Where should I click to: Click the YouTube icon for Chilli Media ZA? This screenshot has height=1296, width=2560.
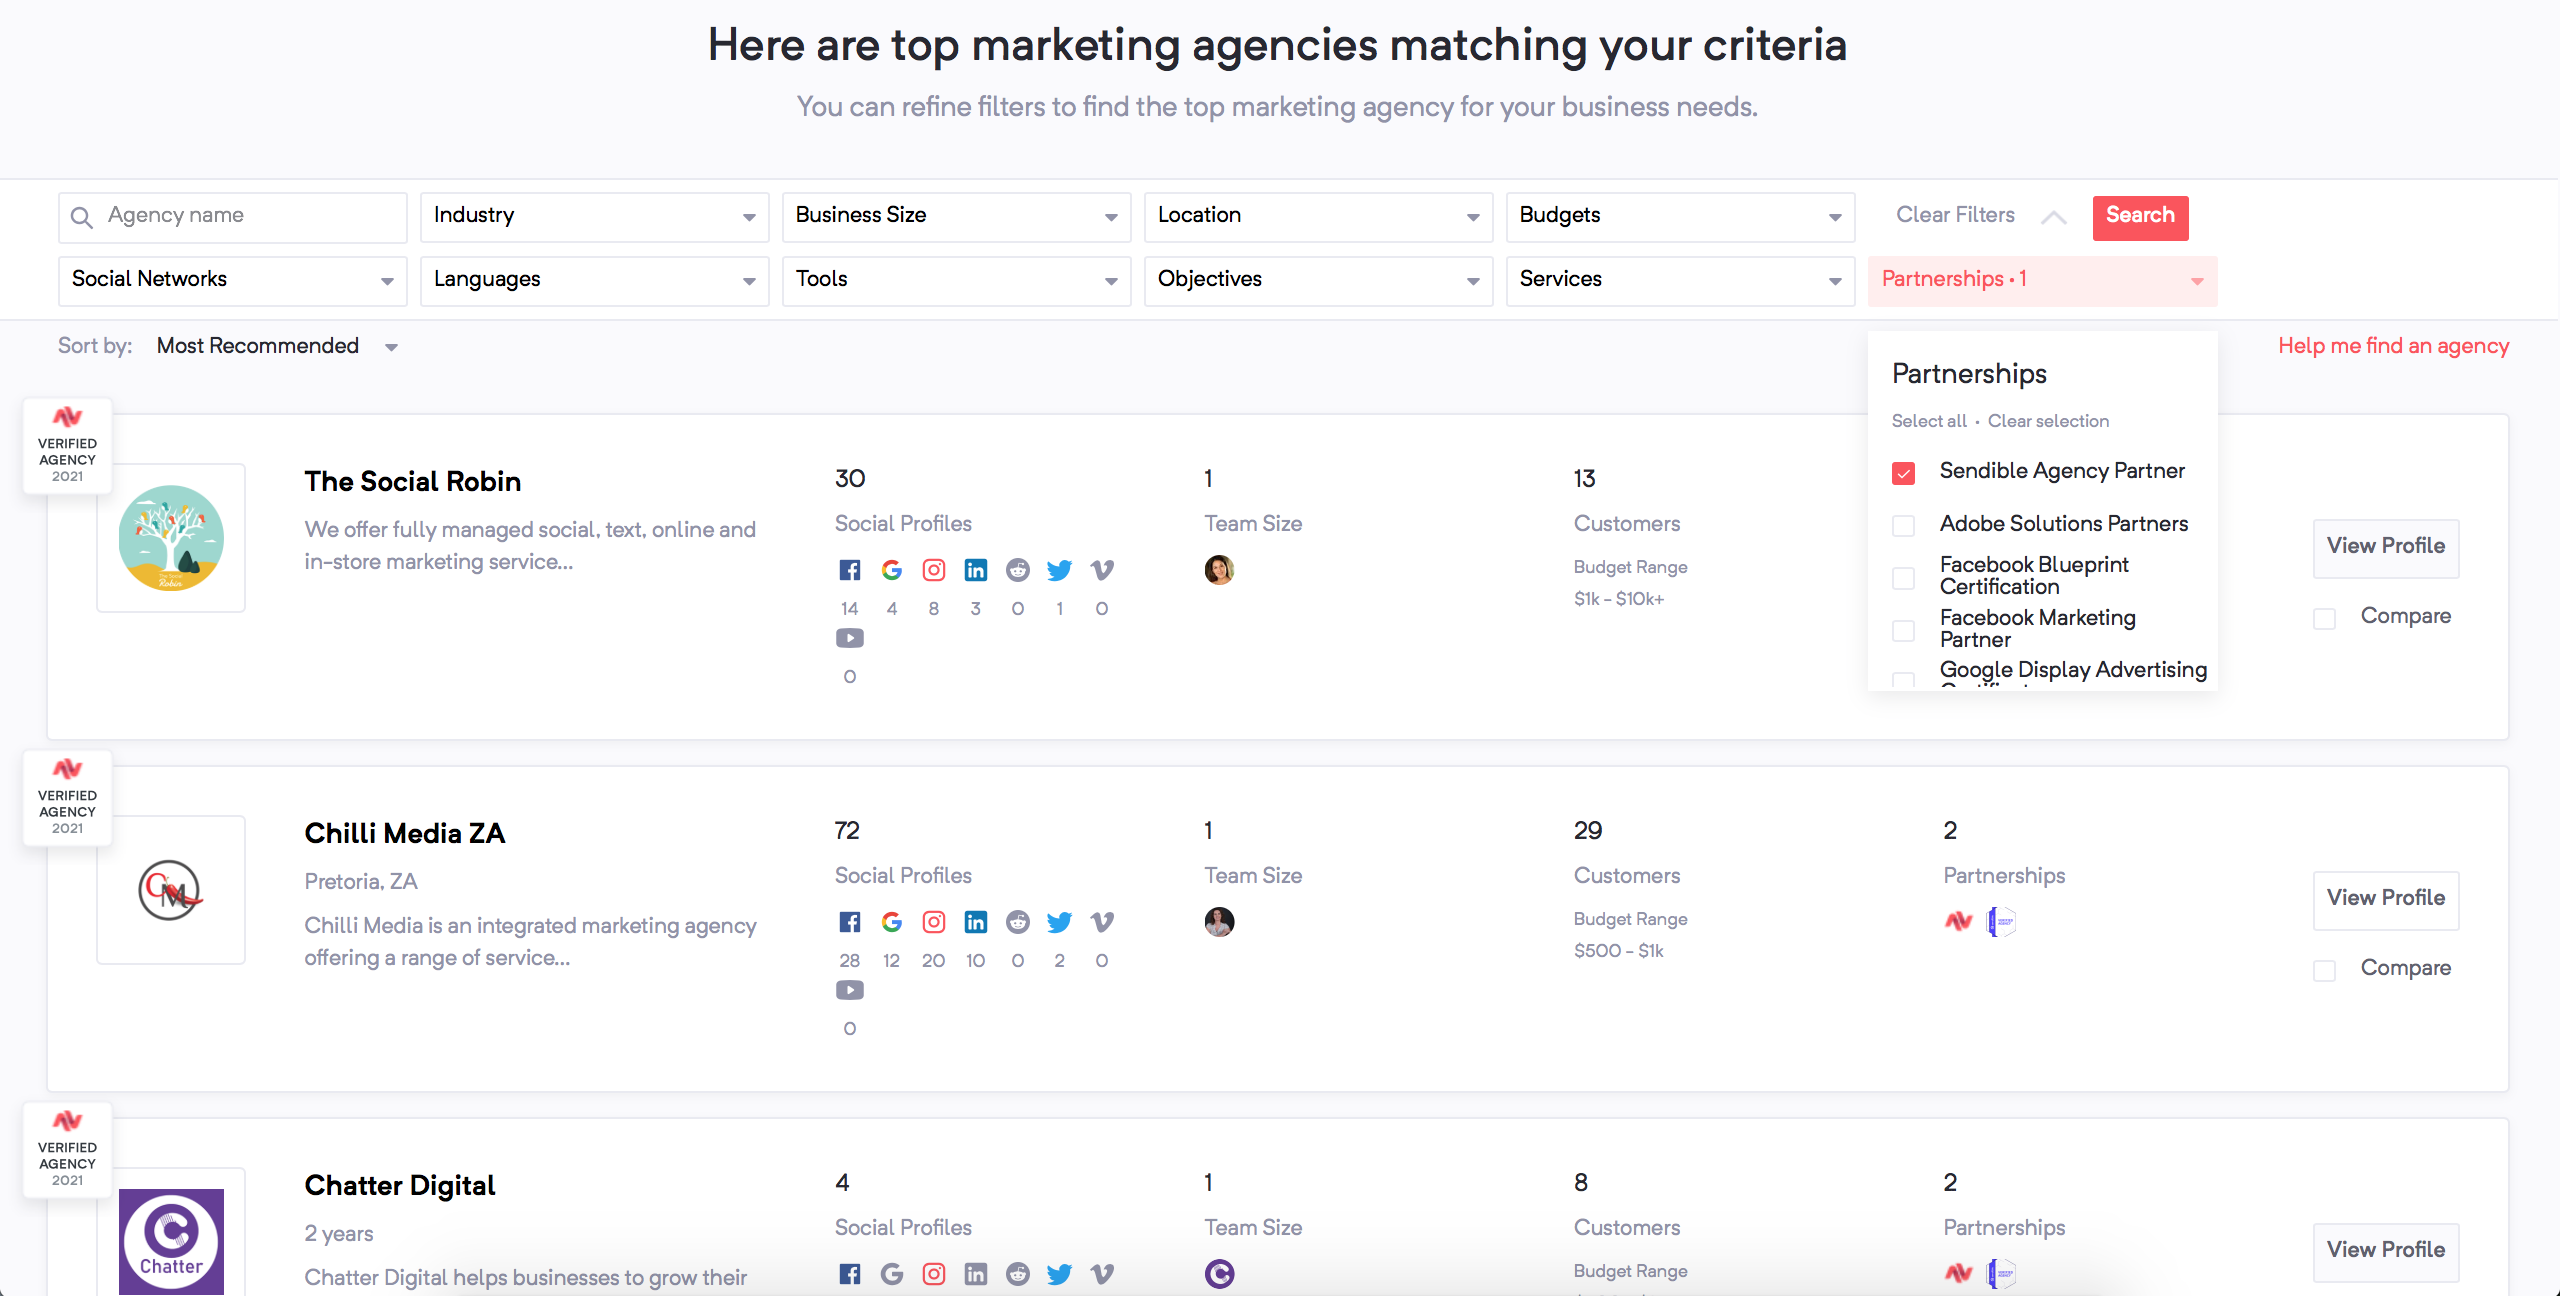point(849,990)
